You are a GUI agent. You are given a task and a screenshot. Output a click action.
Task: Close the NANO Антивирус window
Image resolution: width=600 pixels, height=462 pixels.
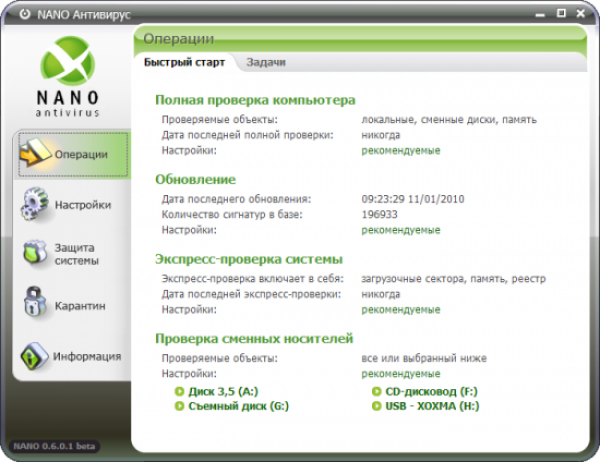(x=580, y=14)
